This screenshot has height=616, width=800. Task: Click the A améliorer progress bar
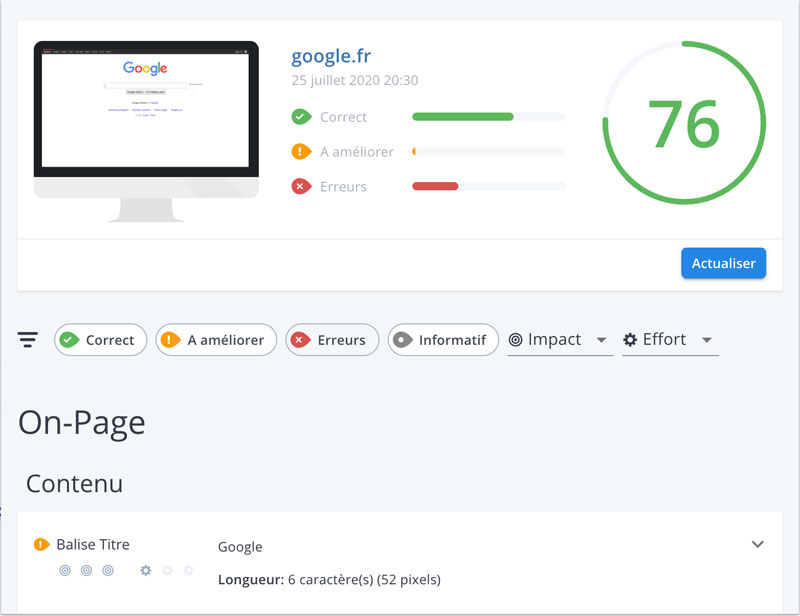pyautogui.click(x=489, y=152)
